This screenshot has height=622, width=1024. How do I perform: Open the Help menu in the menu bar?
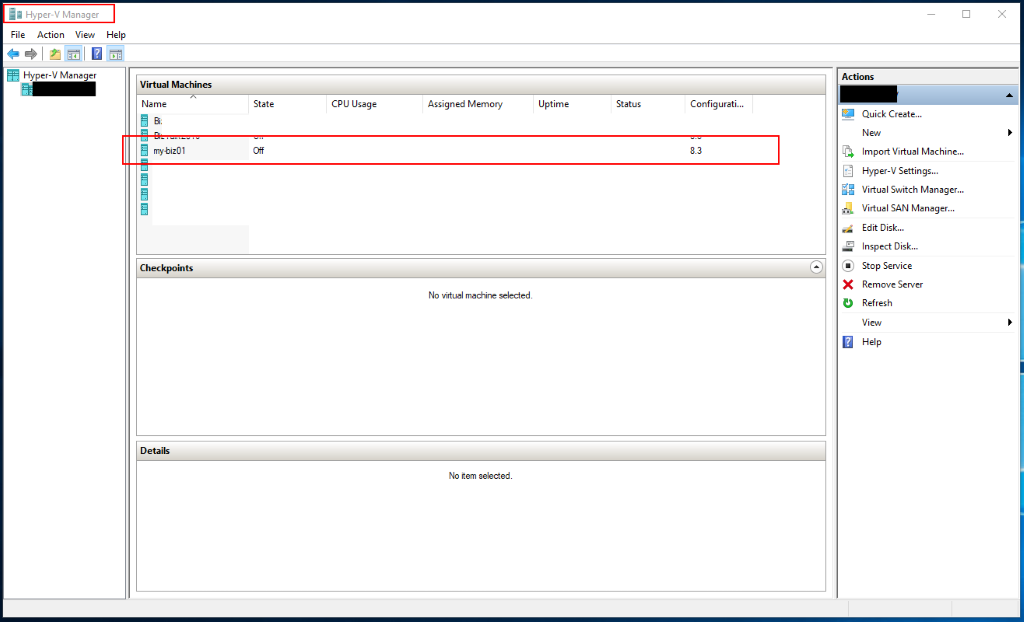116,35
